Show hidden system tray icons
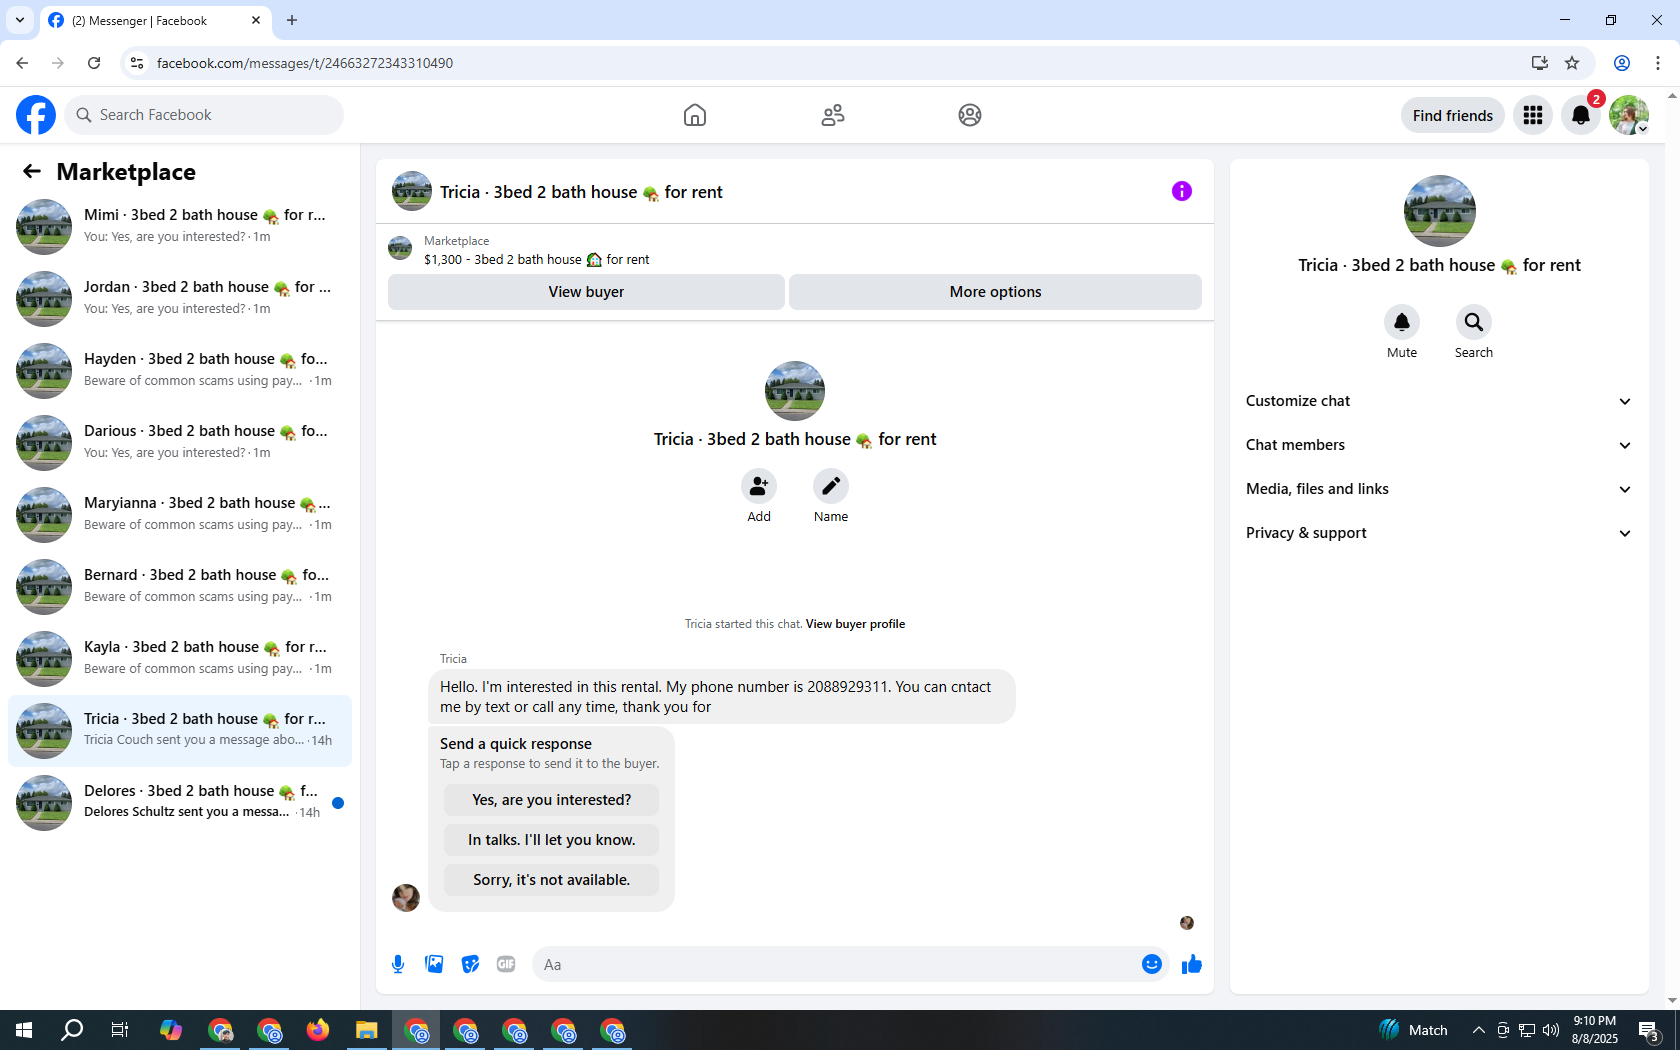The width and height of the screenshot is (1680, 1050). 1478,1030
